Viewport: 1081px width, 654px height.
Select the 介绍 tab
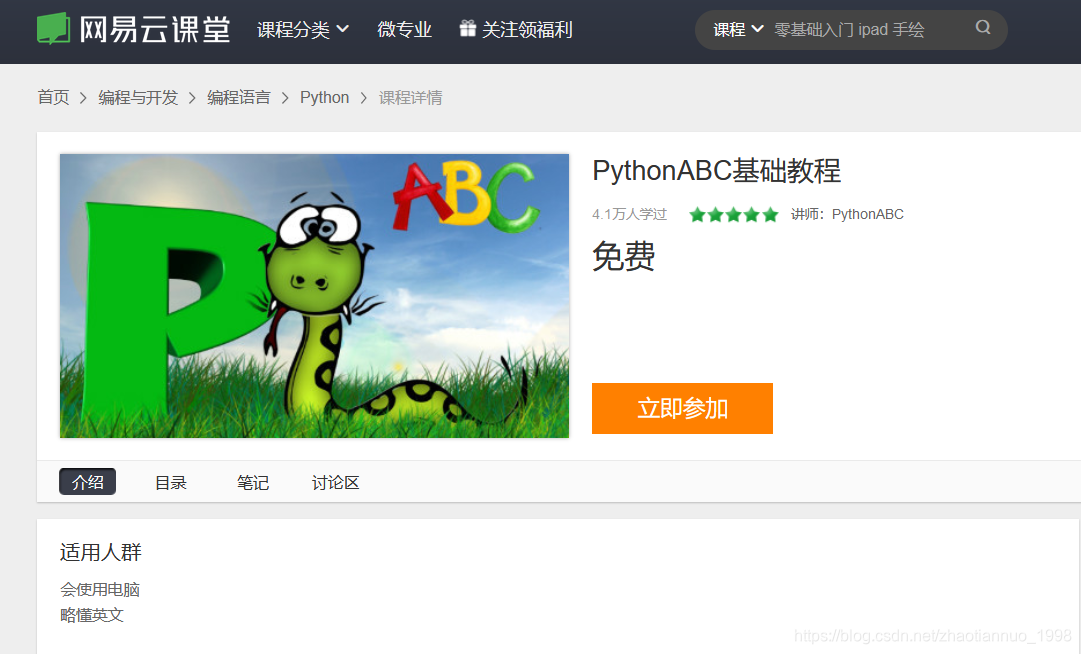(x=88, y=482)
